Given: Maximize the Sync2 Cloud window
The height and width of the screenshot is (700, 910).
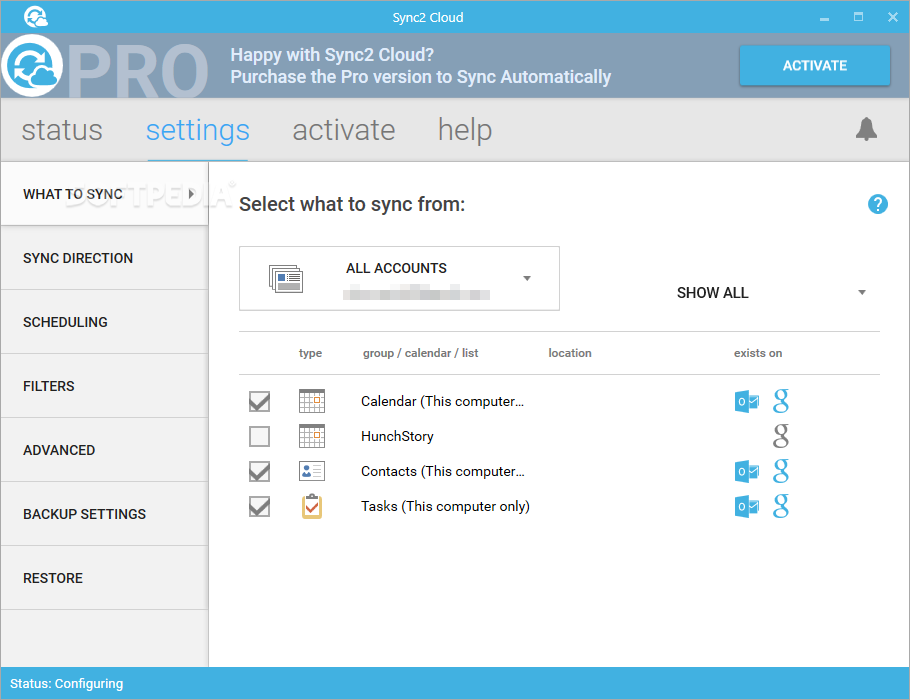Looking at the screenshot, I should point(858,17).
